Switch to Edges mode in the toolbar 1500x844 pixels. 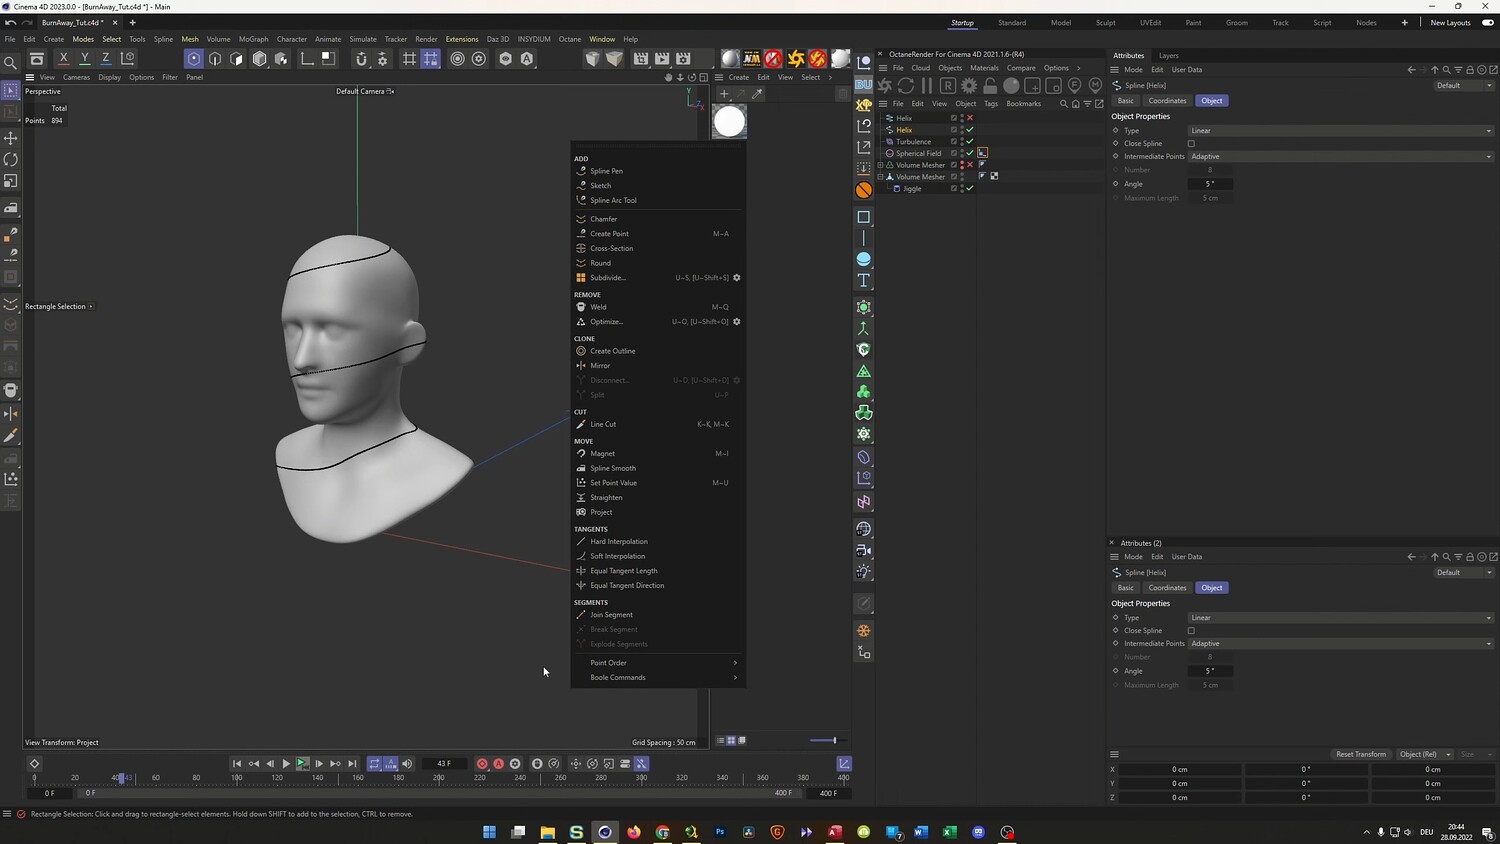(x=215, y=59)
